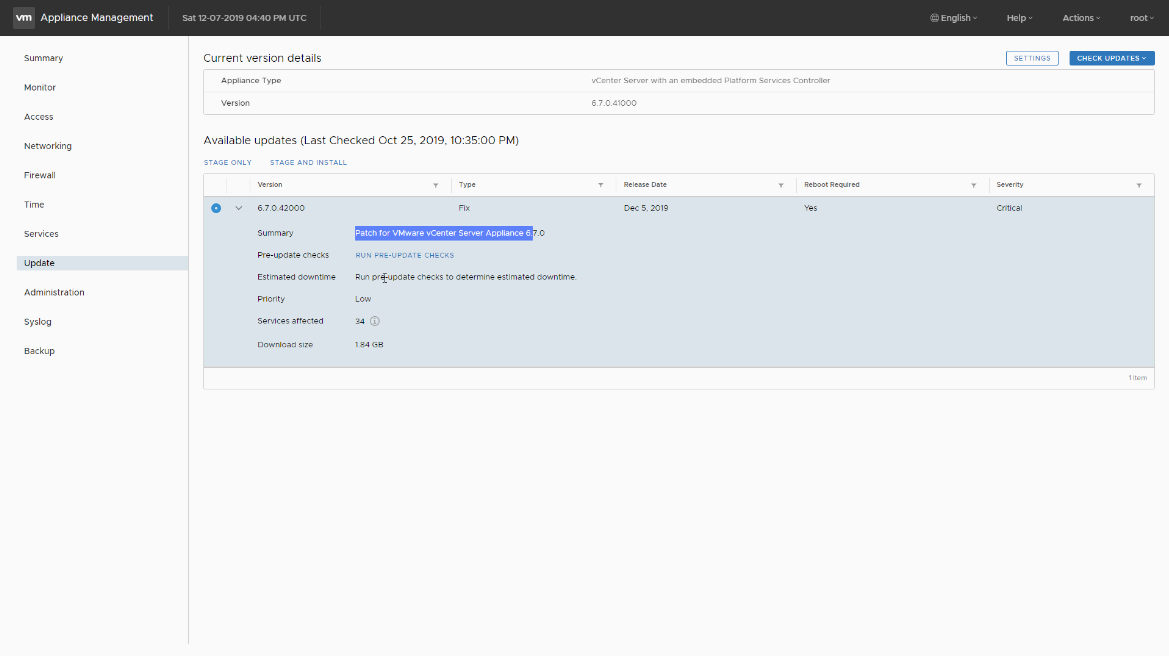Click the 1 item count footer

(1137, 378)
